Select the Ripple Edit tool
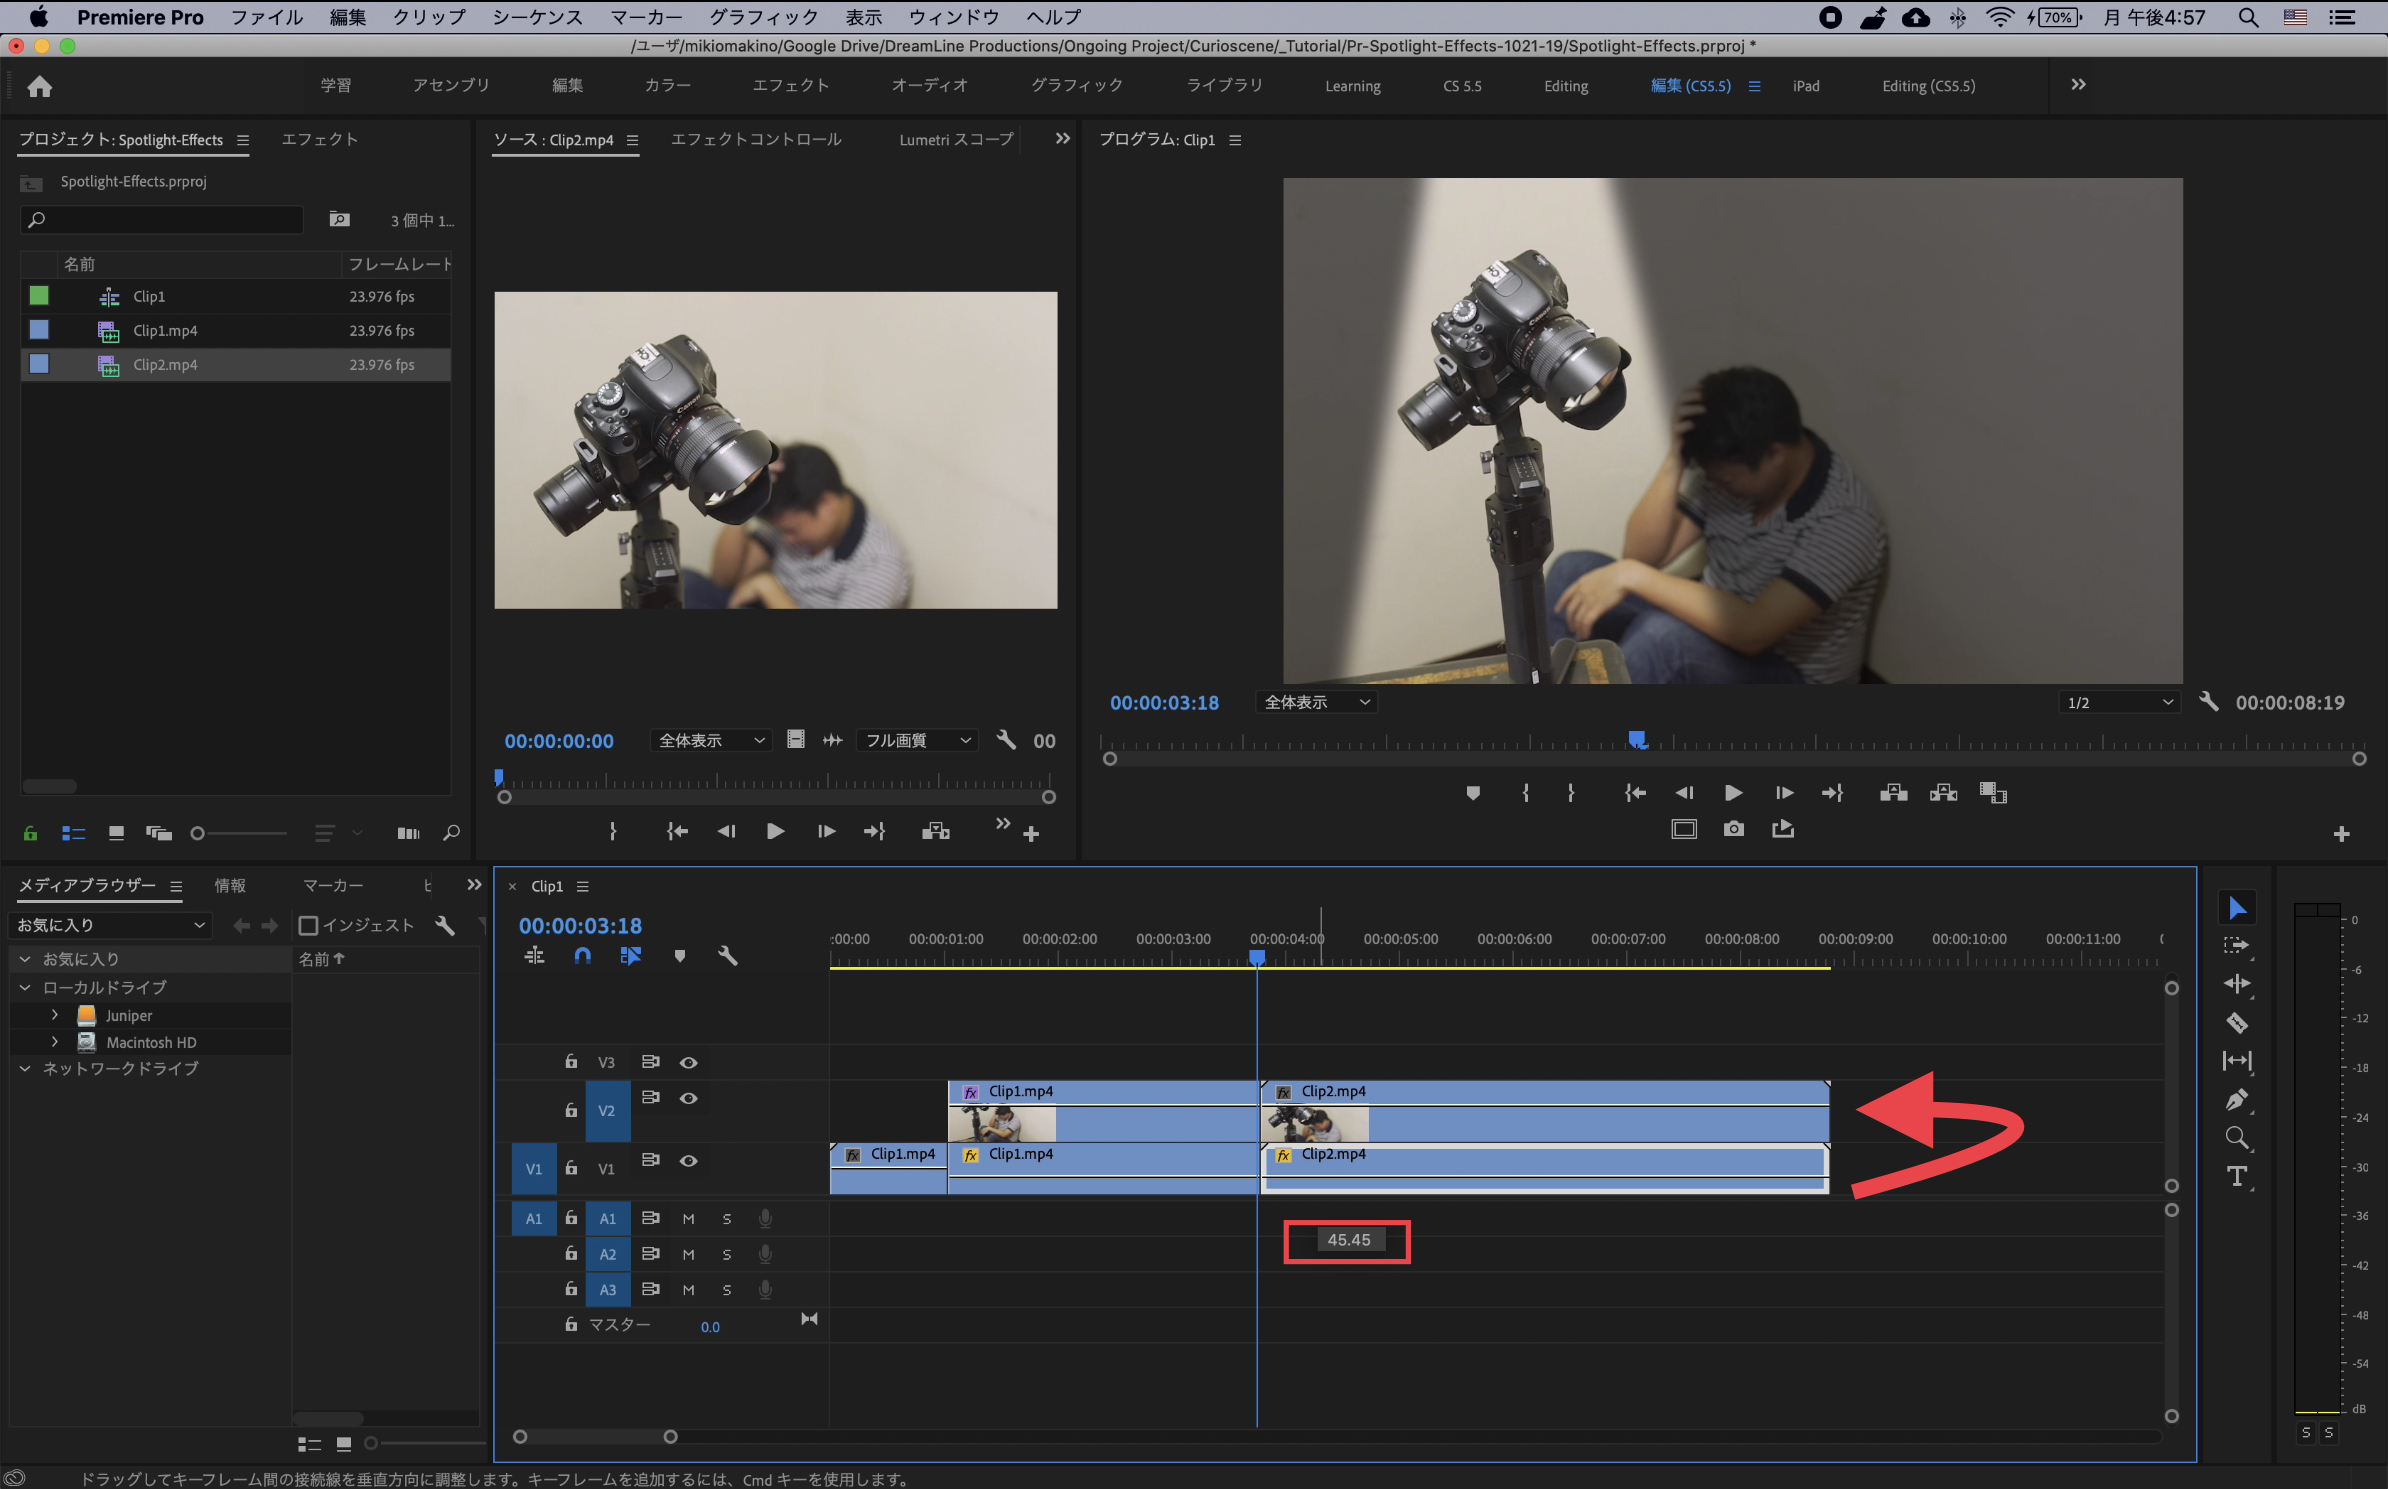2388x1489 pixels. pyautogui.click(x=2237, y=984)
